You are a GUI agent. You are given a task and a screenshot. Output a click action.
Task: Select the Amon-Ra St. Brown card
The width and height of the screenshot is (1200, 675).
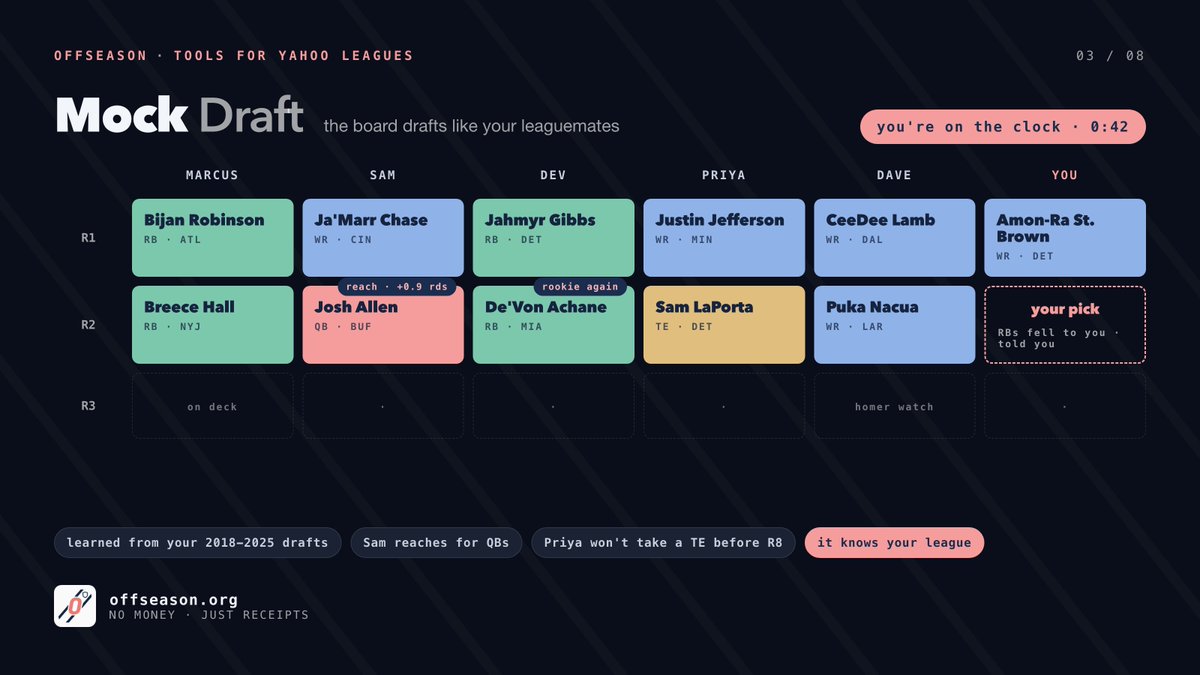click(1065, 238)
